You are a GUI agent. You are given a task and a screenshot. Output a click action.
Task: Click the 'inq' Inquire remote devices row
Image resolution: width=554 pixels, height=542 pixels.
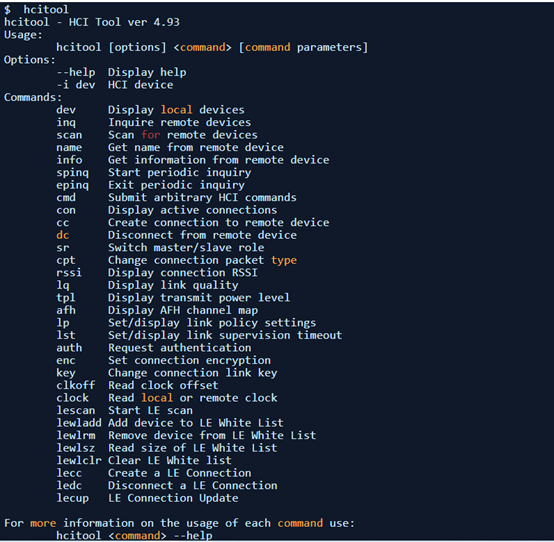click(154, 123)
